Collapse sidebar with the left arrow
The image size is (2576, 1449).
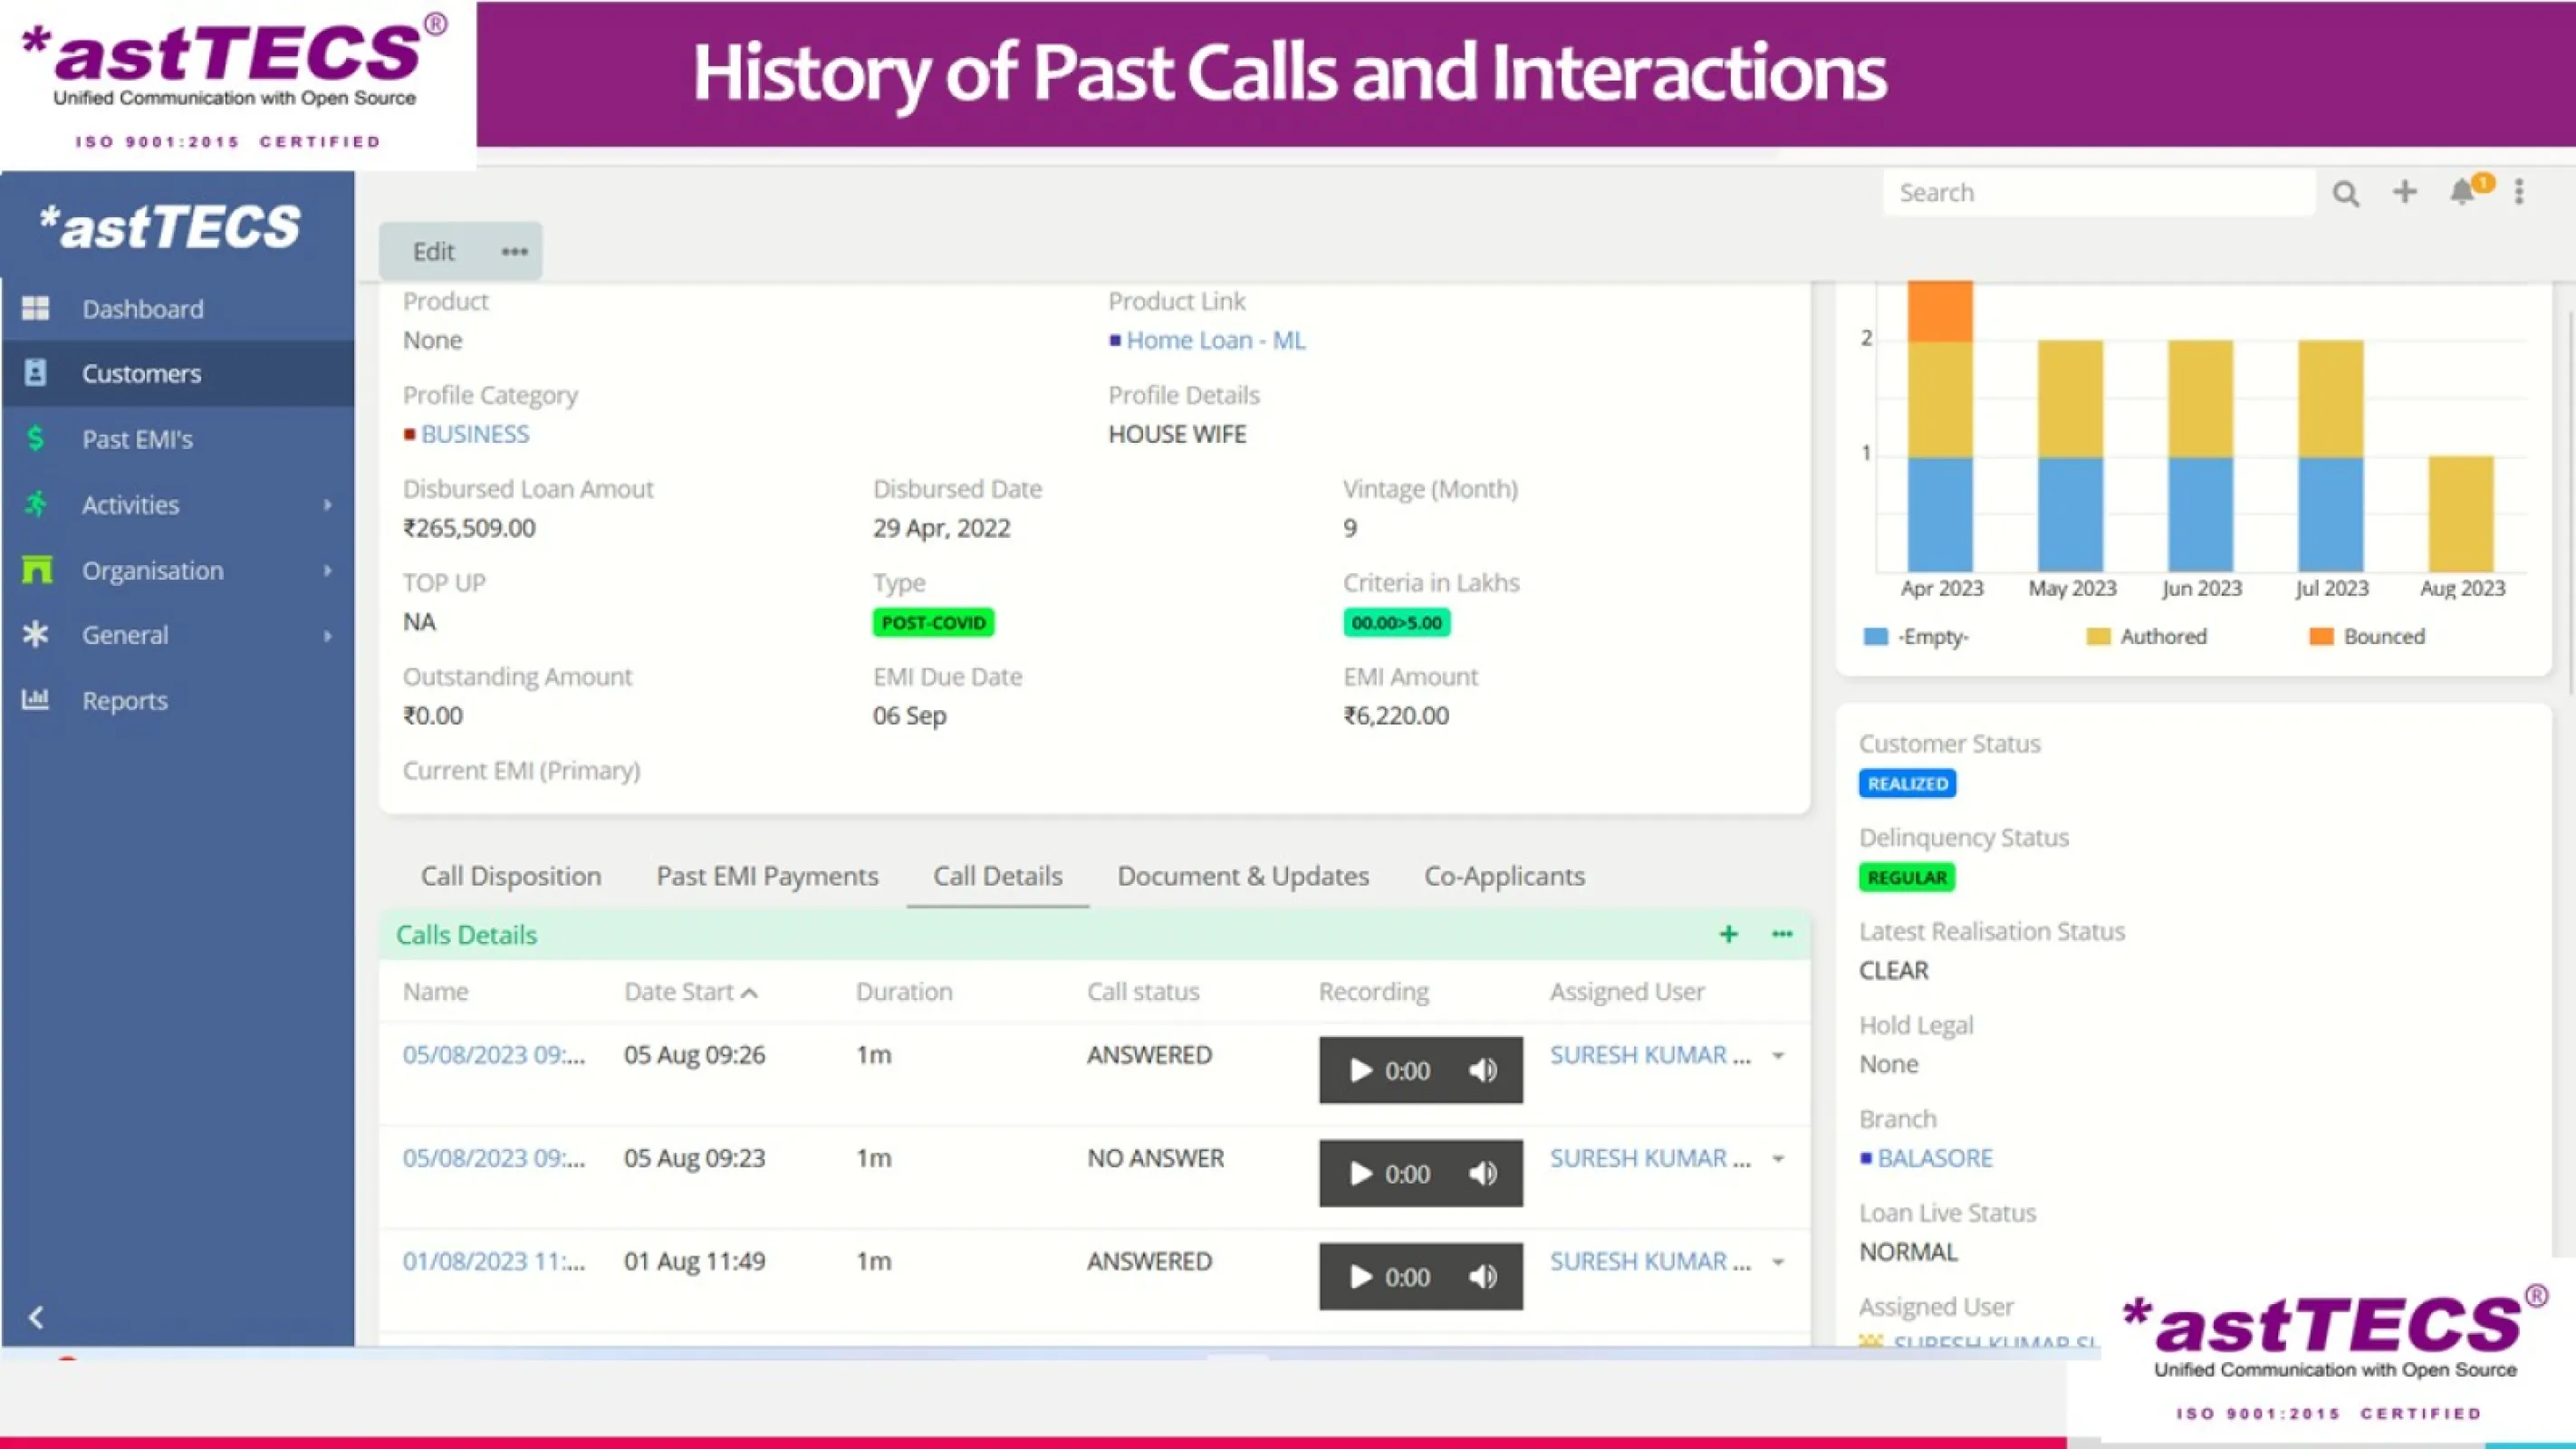point(36,1317)
